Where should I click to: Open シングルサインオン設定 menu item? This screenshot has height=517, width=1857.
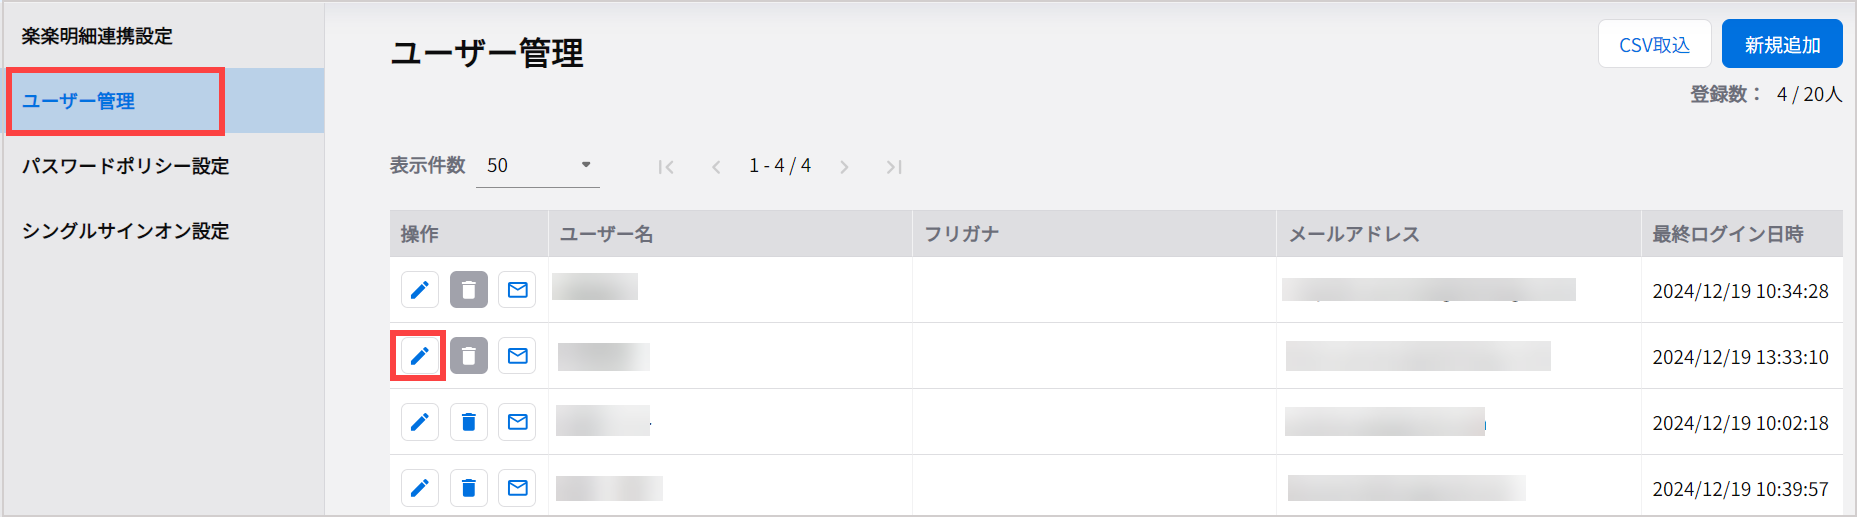[x=126, y=231]
